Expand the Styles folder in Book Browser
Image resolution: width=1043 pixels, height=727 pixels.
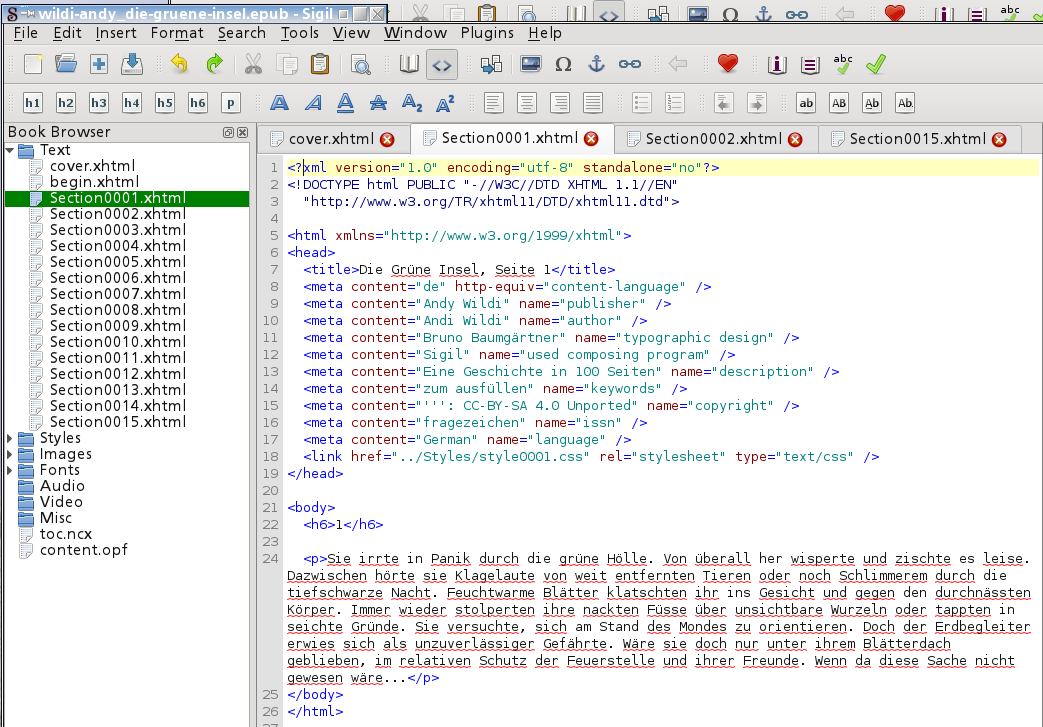(11, 438)
